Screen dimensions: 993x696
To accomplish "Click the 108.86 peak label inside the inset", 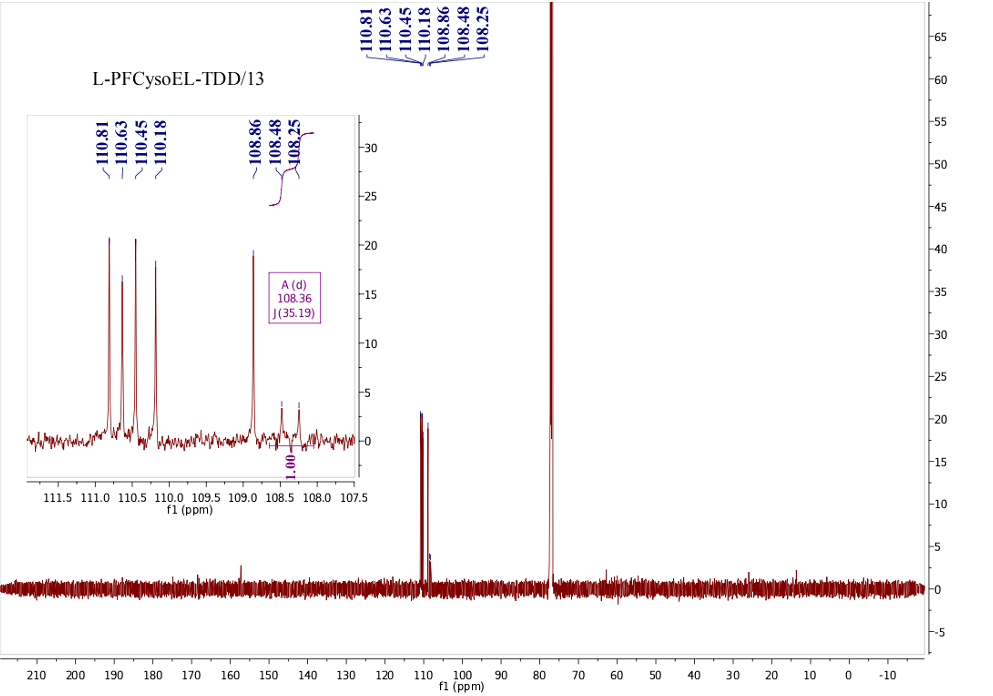I will (256, 141).
